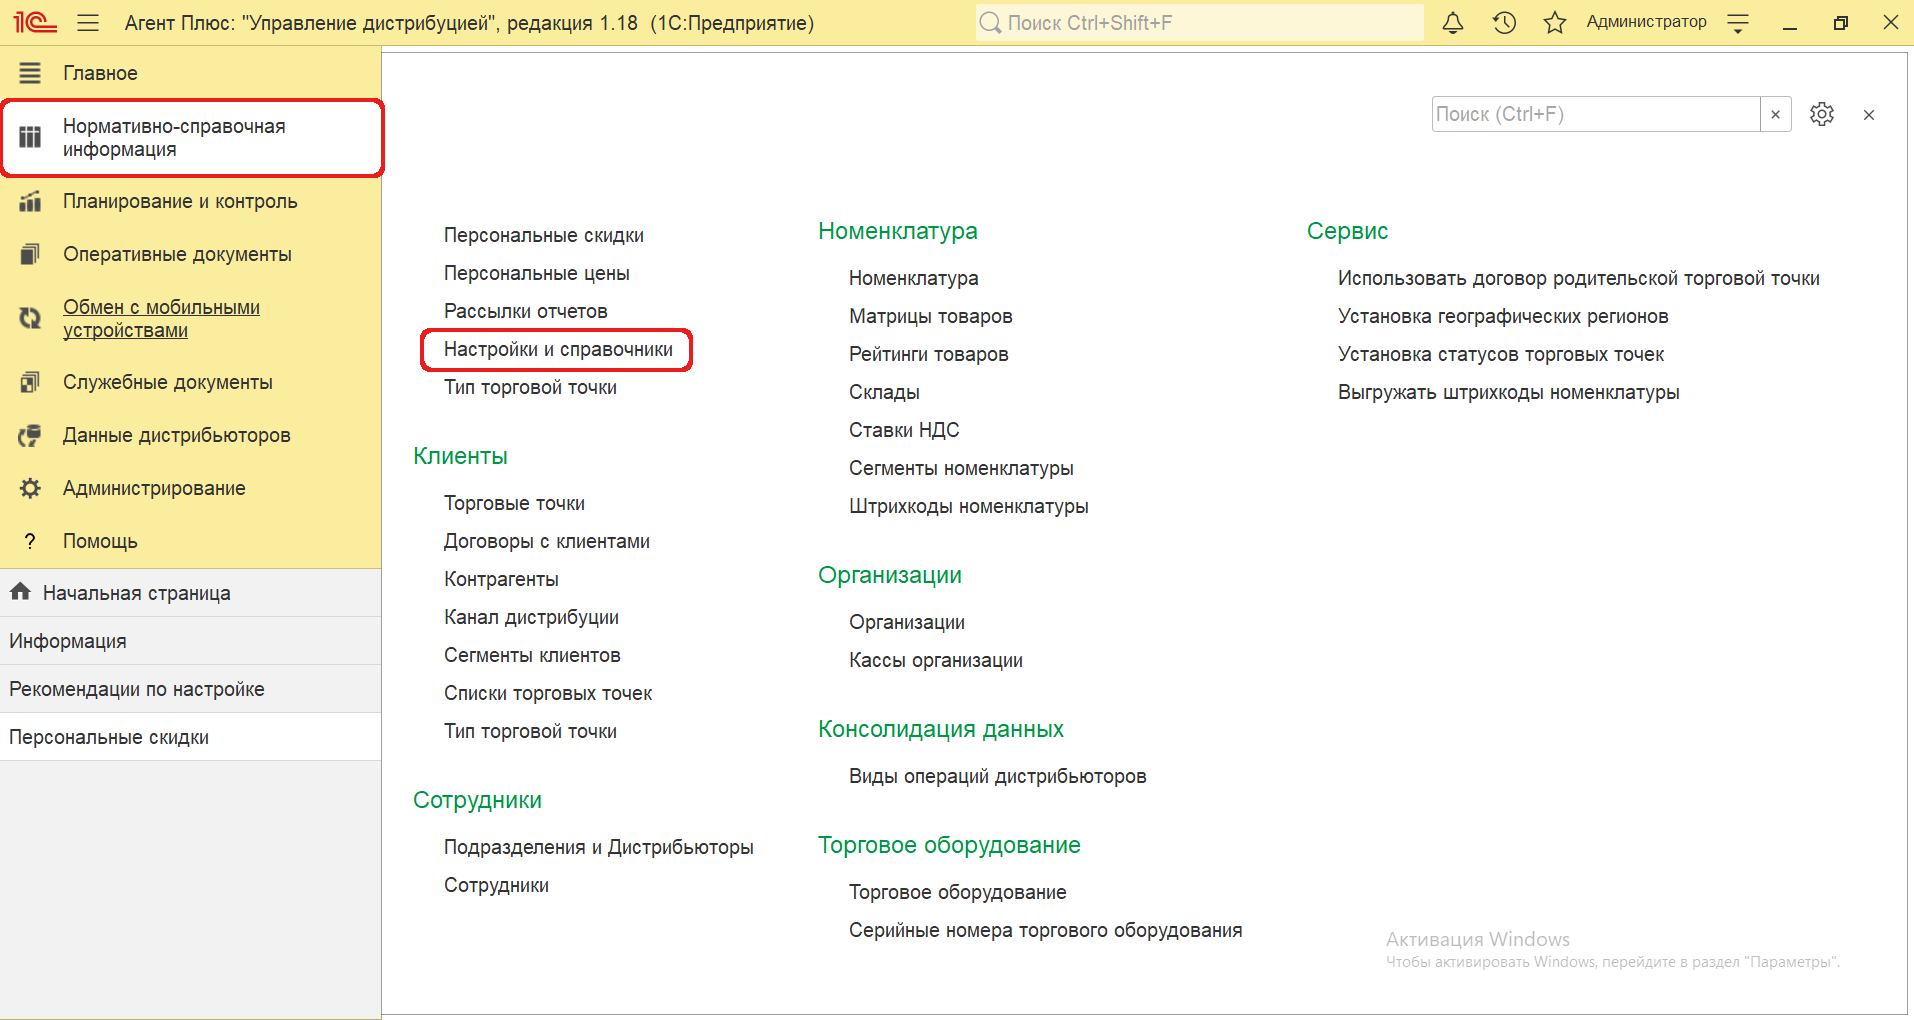1914x1020 pixels.
Task: Open the history clock icon
Action: [1504, 23]
